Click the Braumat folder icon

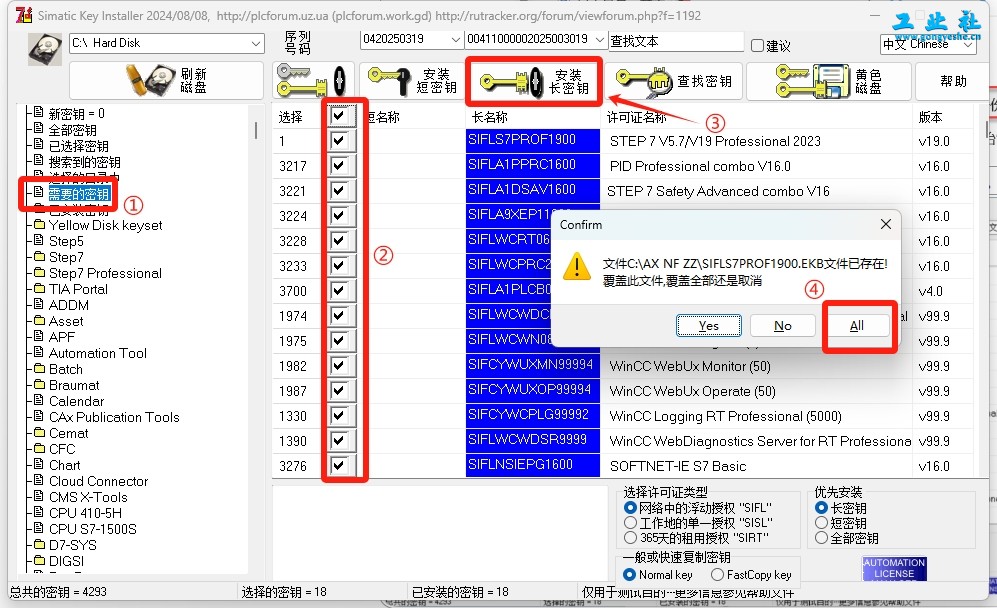(x=39, y=384)
